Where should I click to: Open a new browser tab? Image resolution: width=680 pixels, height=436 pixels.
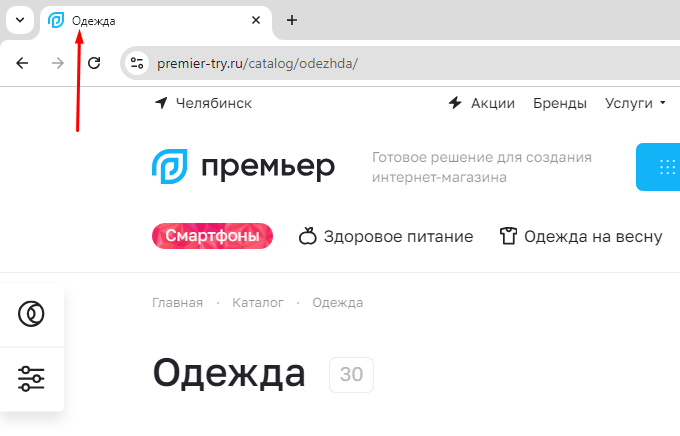click(292, 20)
